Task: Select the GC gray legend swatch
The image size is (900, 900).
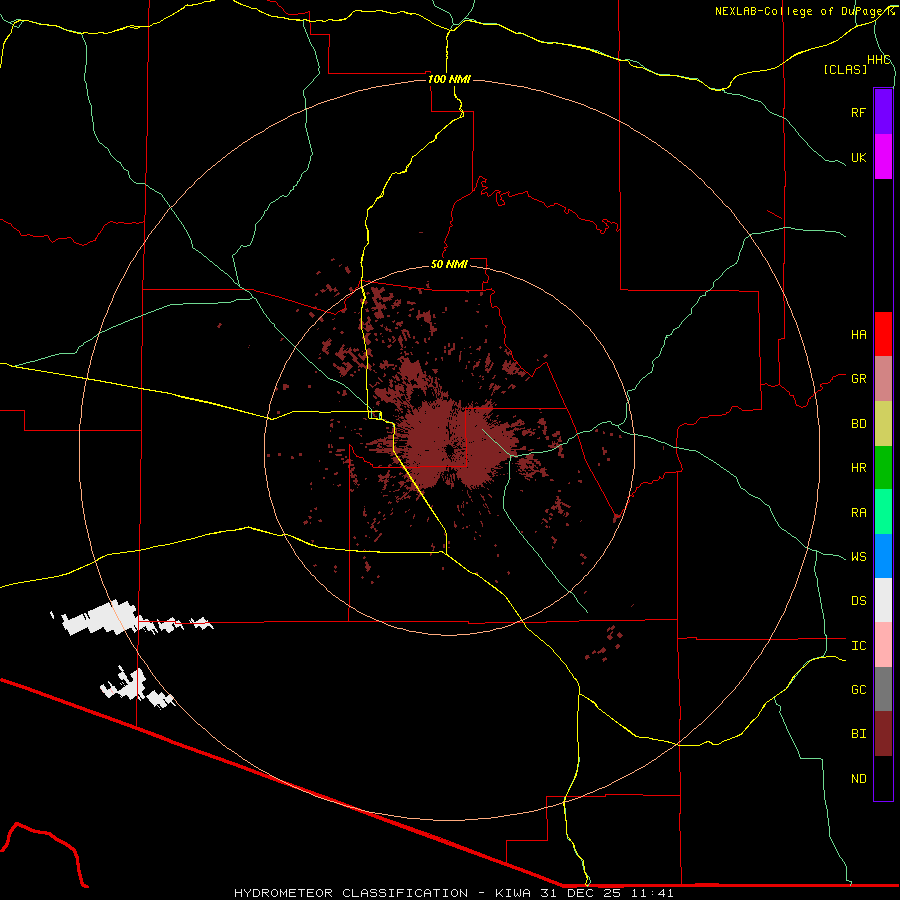Action: [883, 689]
